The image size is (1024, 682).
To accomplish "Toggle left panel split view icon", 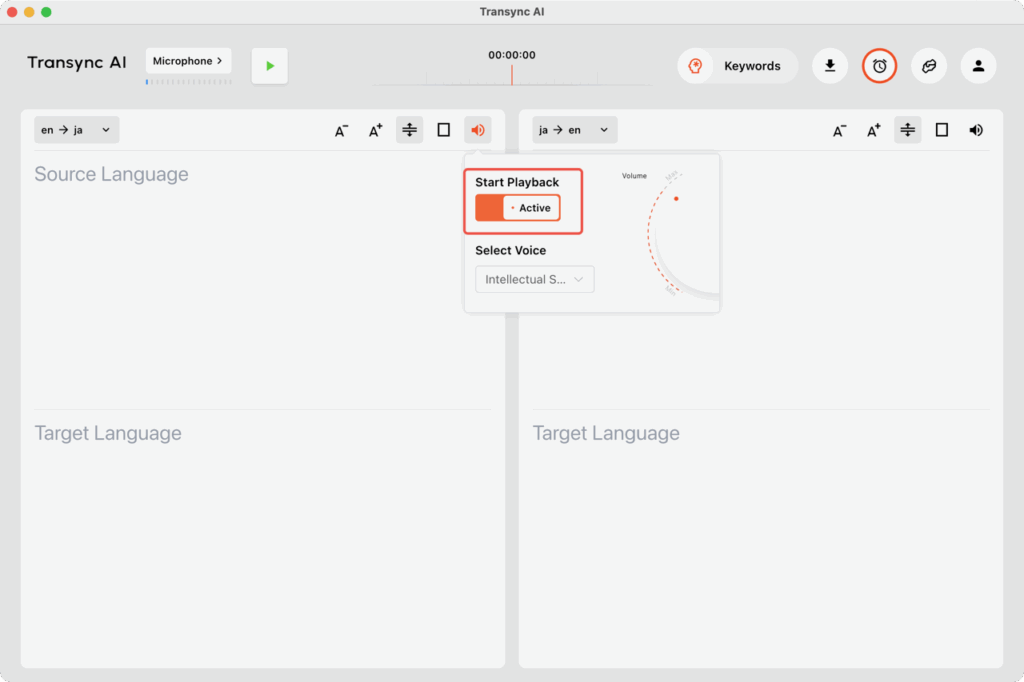I will (409, 130).
